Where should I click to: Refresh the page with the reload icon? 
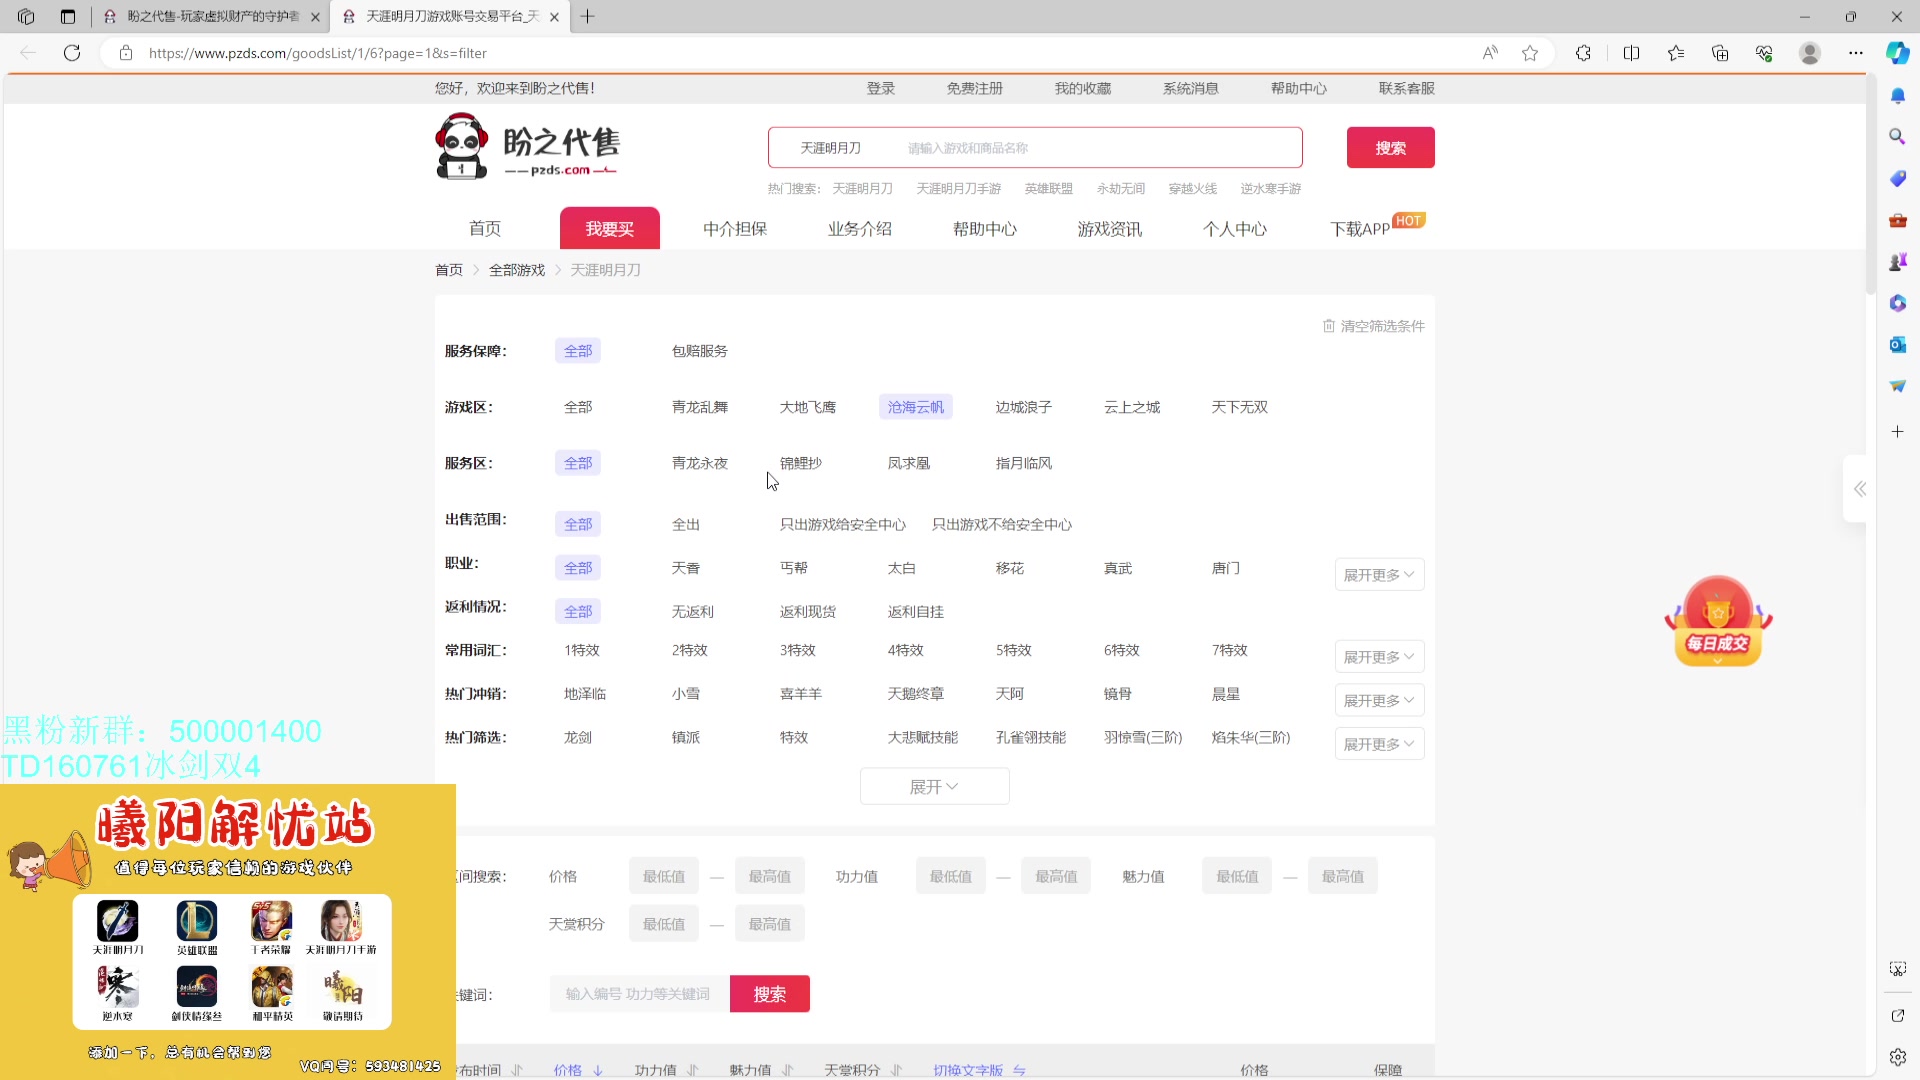coord(72,53)
